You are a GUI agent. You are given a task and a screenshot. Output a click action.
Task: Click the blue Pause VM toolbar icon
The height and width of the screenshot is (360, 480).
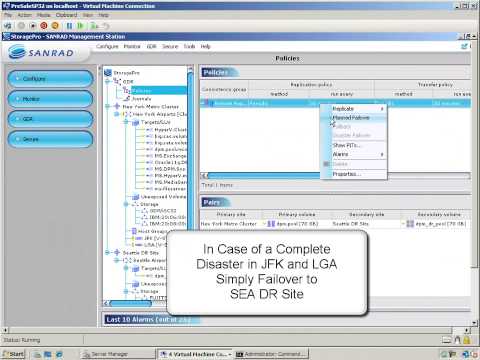click(x=69, y=26)
